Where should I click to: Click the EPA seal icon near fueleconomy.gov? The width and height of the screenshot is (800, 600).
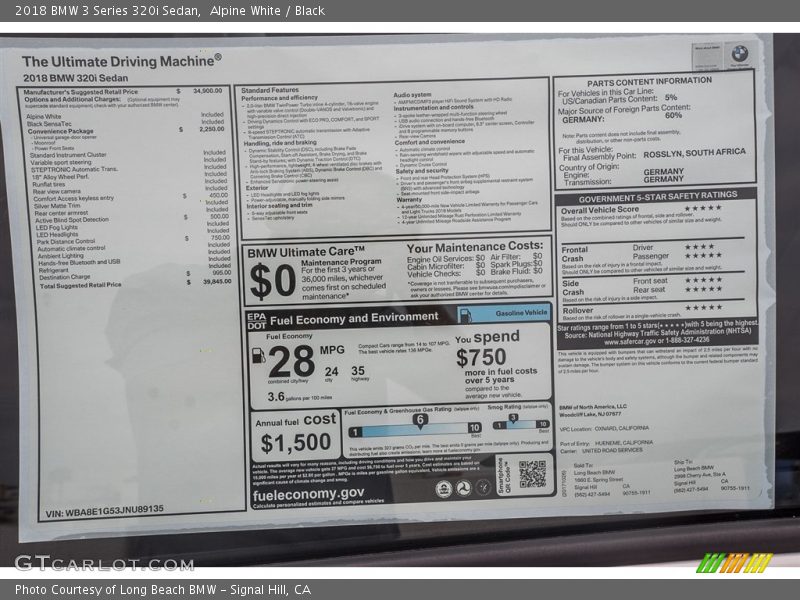444,489
